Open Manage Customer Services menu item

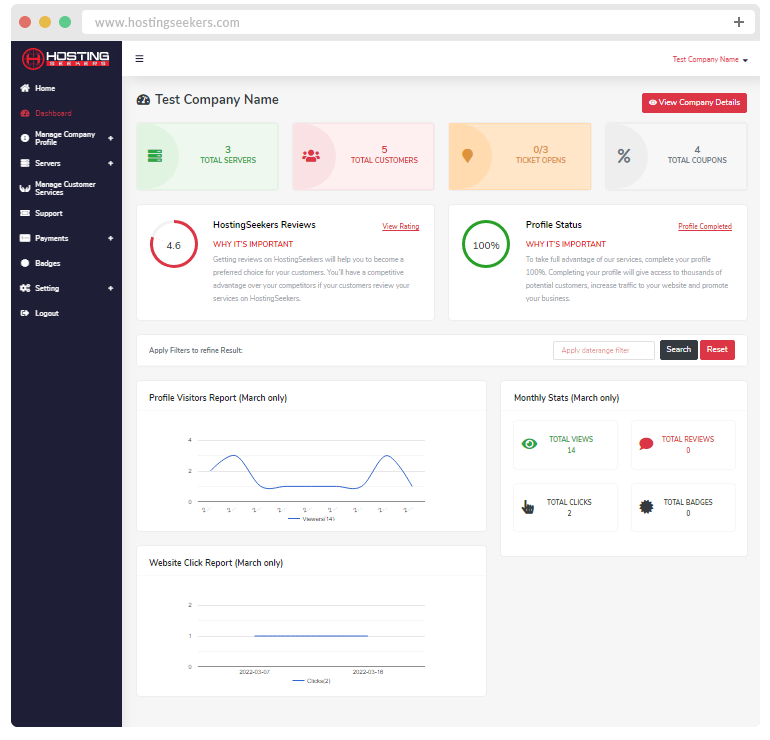coord(66,188)
